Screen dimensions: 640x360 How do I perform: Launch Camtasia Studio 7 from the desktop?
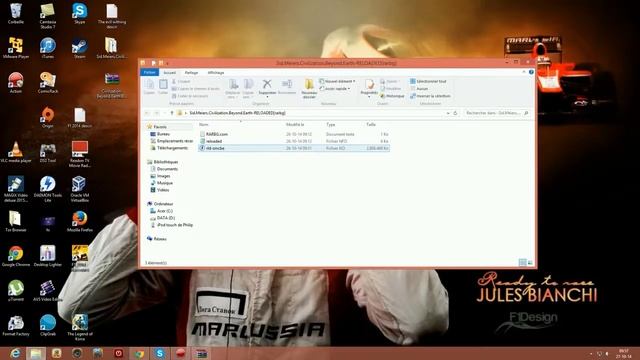(x=48, y=16)
